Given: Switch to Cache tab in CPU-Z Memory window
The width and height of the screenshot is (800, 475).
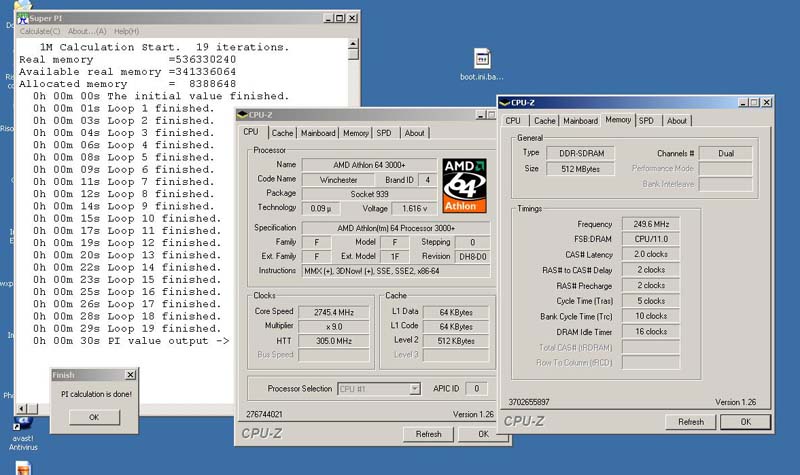Looking at the screenshot, I should coord(544,121).
